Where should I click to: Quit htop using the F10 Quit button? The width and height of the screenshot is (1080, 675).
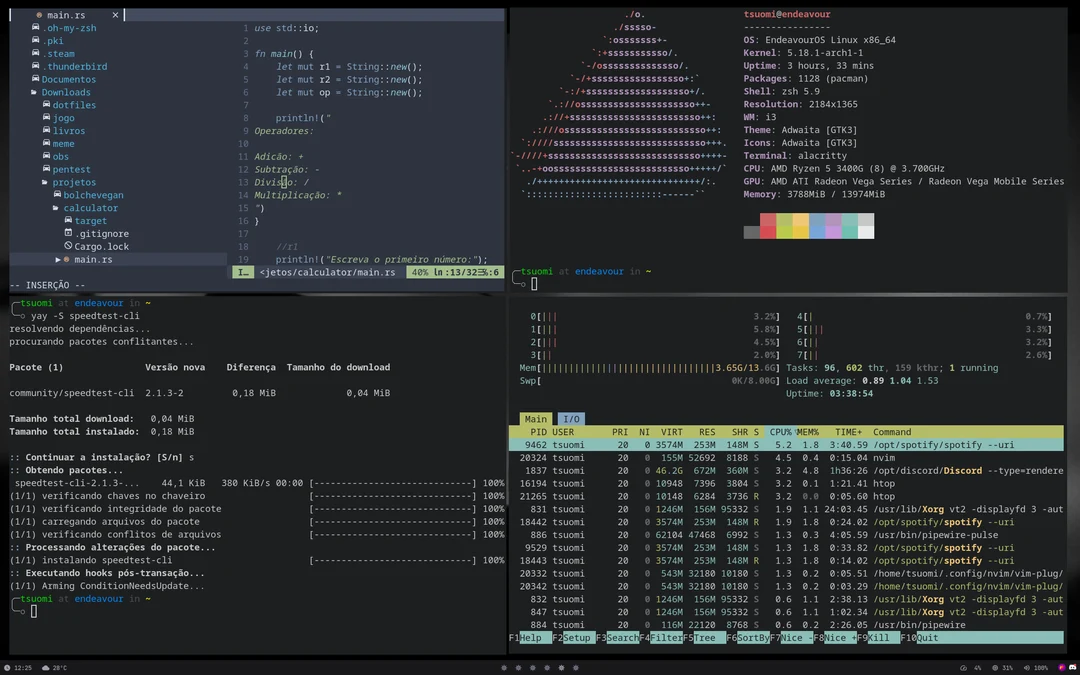918,637
